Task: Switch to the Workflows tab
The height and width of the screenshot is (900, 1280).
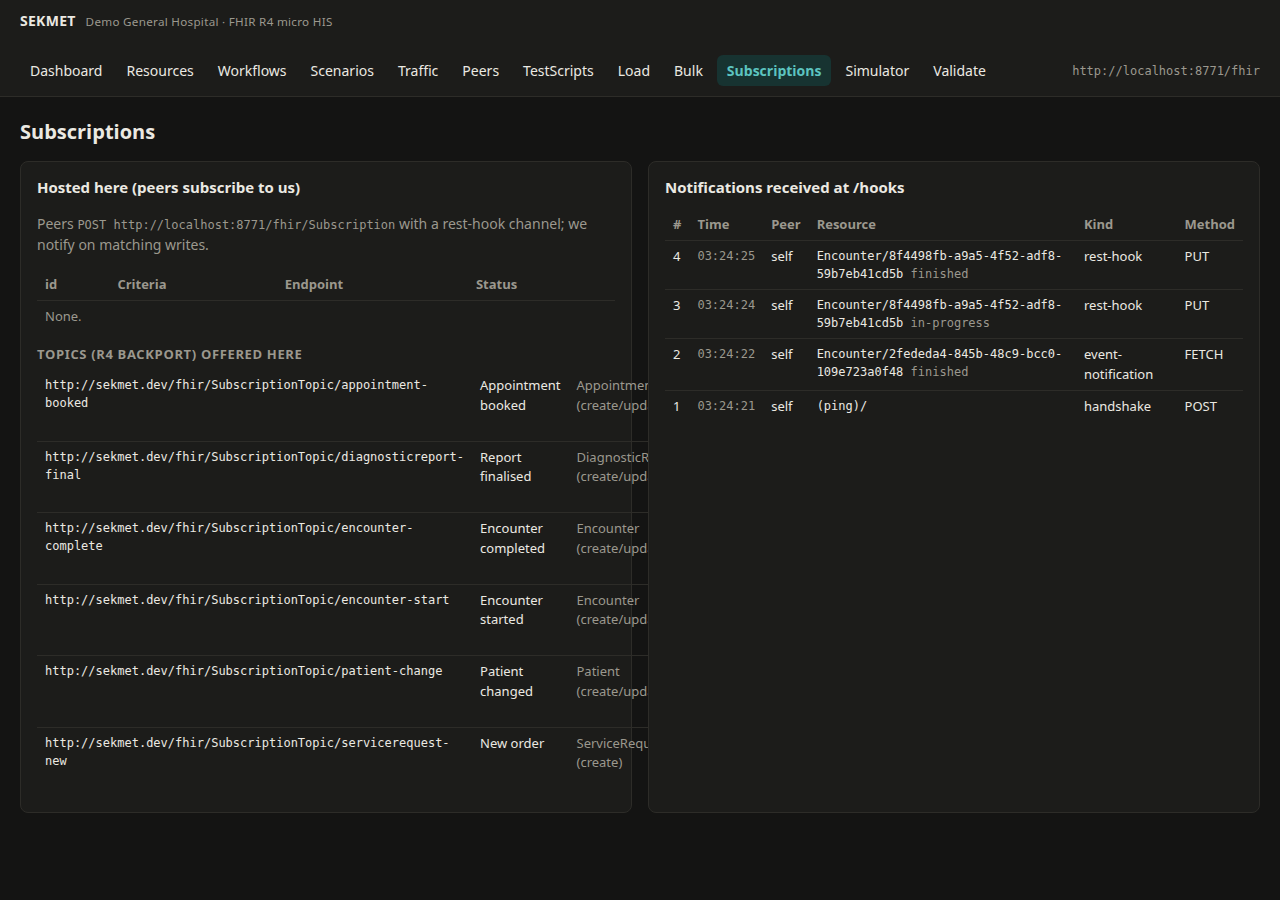Action: pyautogui.click(x=252, y=71)
